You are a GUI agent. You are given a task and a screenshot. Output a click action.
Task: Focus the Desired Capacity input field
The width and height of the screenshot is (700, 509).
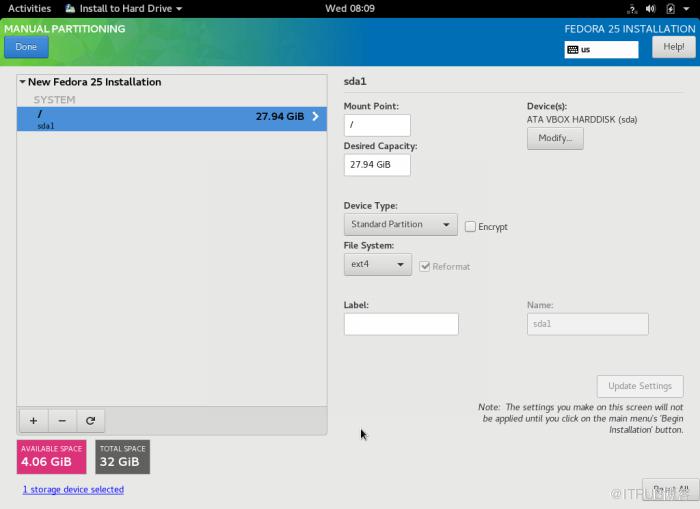pos(377,165)
